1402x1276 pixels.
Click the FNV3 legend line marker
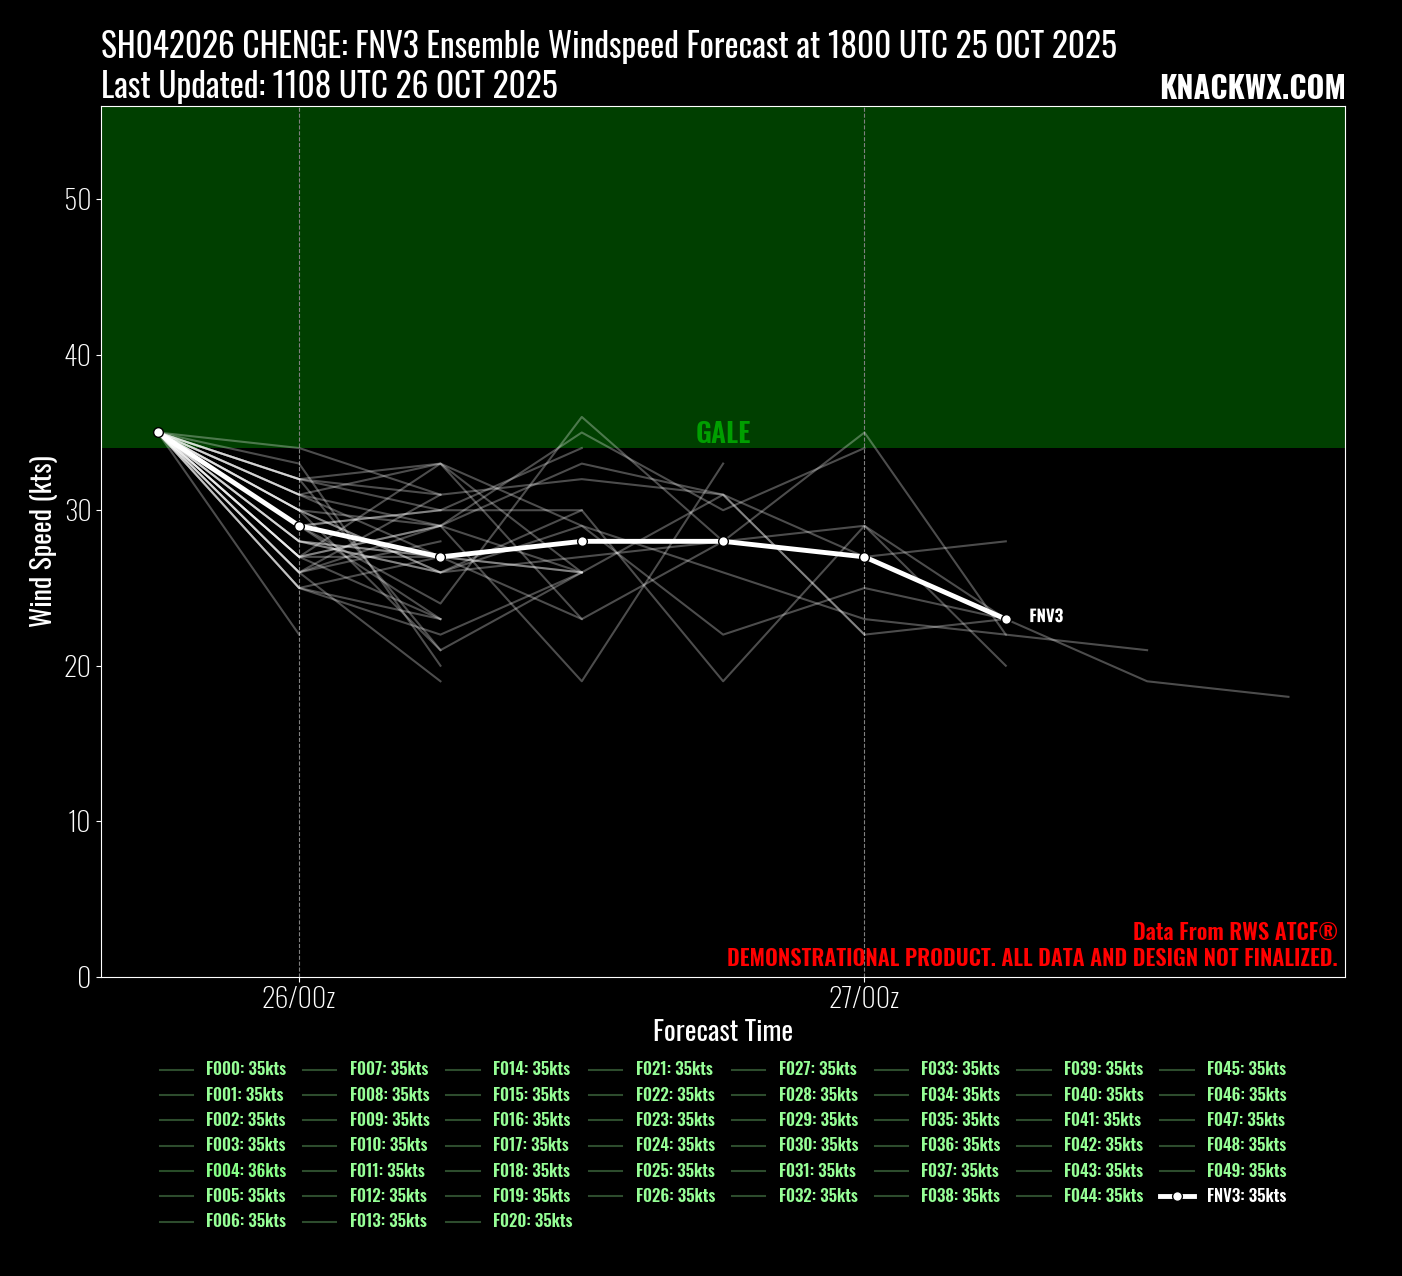click(1177, 1196)
